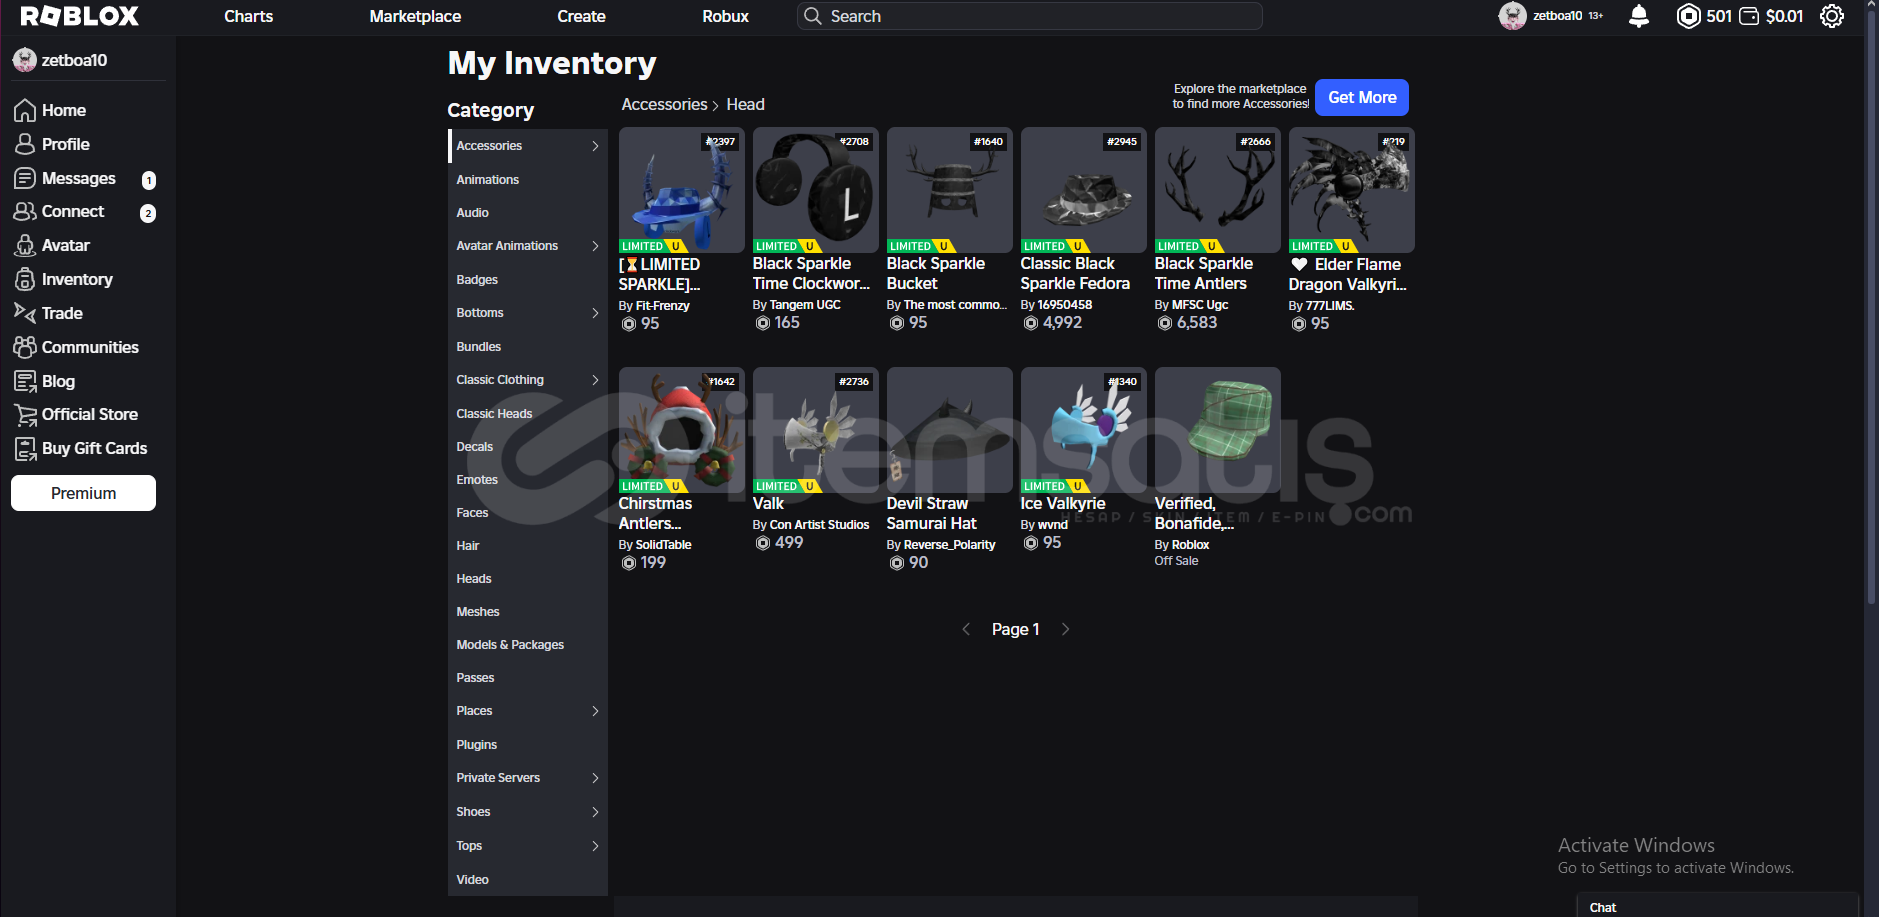The width and height of the screenshot is (1879, 917).
Task: Click the Get More button
Action: 1361,97
